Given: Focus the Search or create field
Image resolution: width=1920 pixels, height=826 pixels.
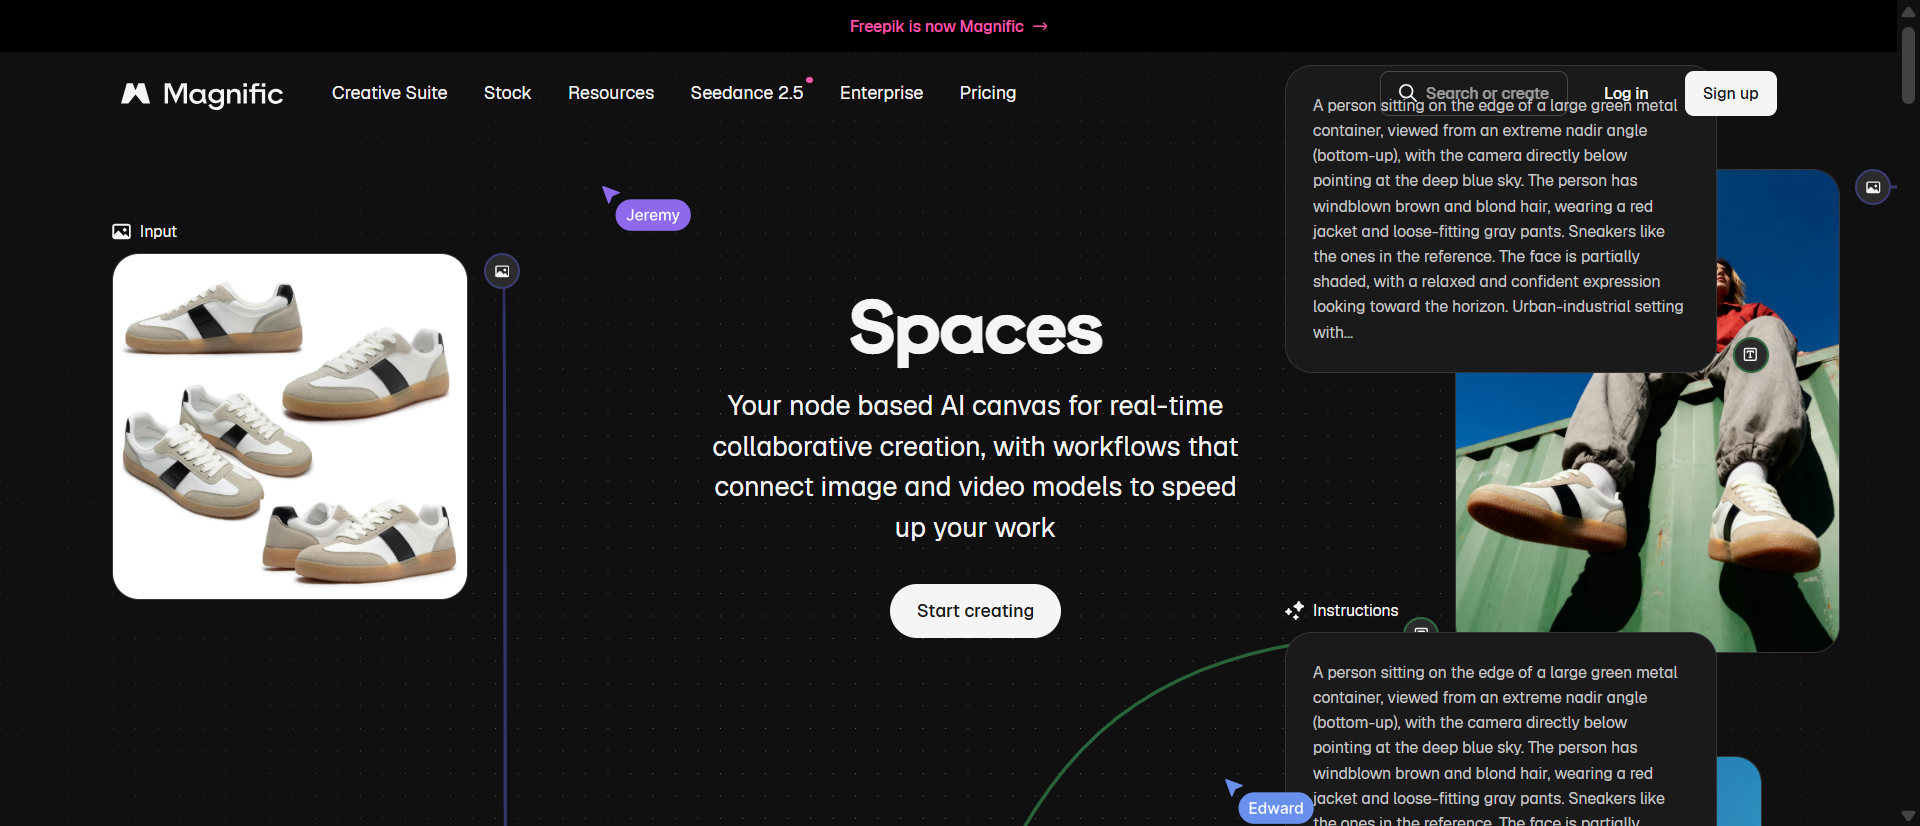Looking at the screenshot, I should (x=1474, y=93).
